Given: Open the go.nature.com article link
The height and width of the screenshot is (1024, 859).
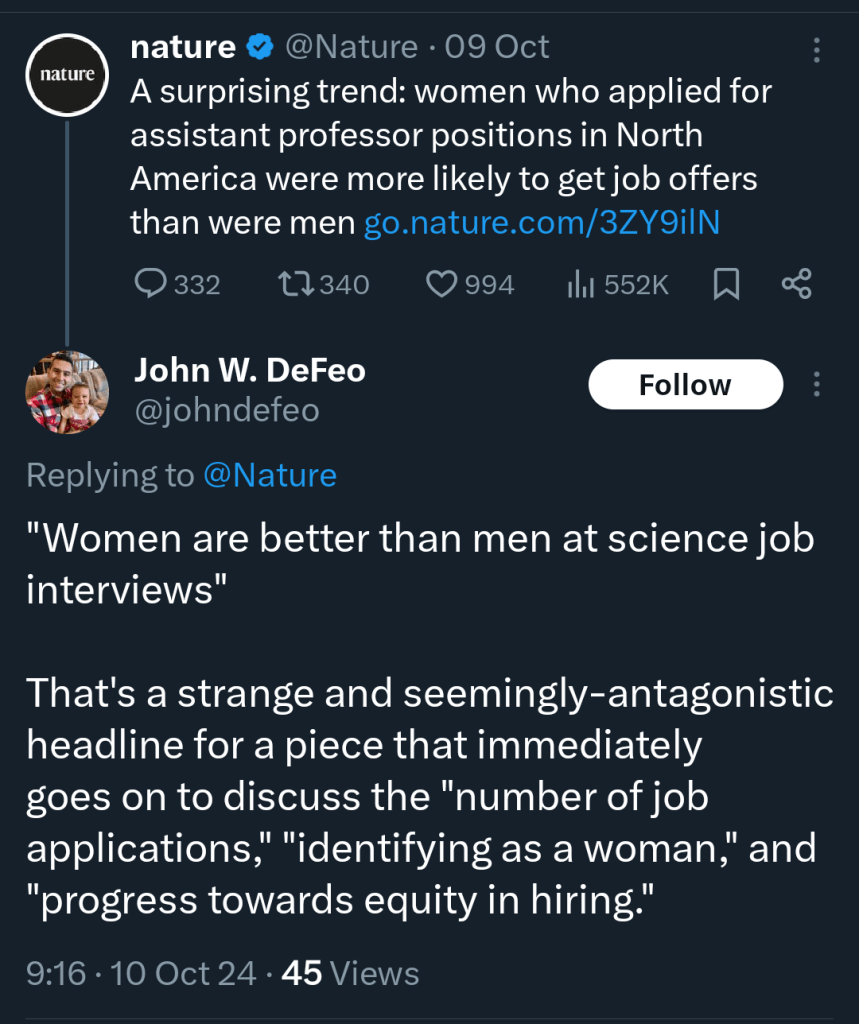Looking at the screenshot, I should pyautogui.click(x=541, y=222).
